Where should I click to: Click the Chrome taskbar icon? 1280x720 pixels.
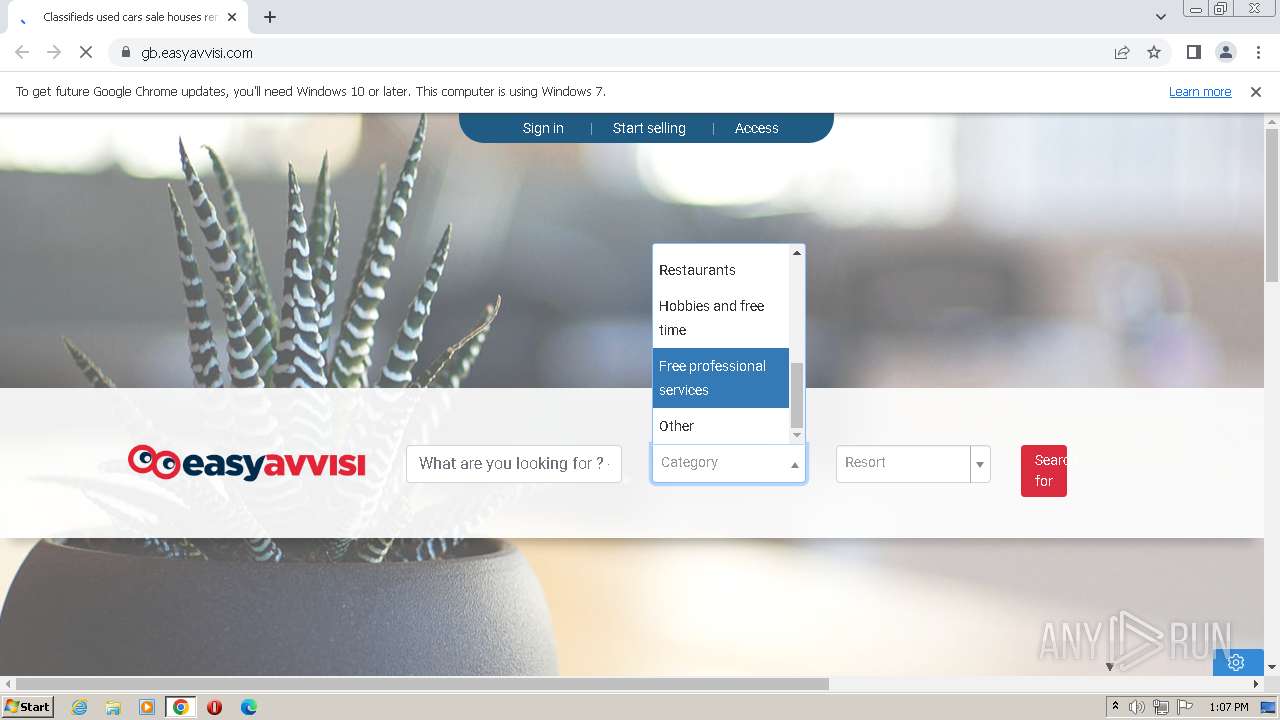181,707
